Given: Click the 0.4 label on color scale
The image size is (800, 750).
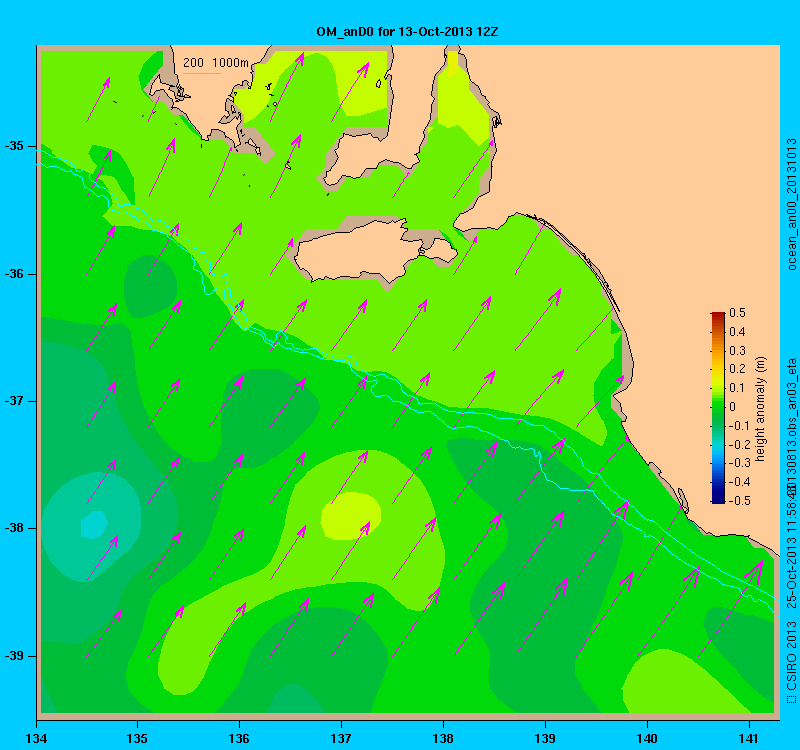Looking at the screenshot, I should [737, 332].
